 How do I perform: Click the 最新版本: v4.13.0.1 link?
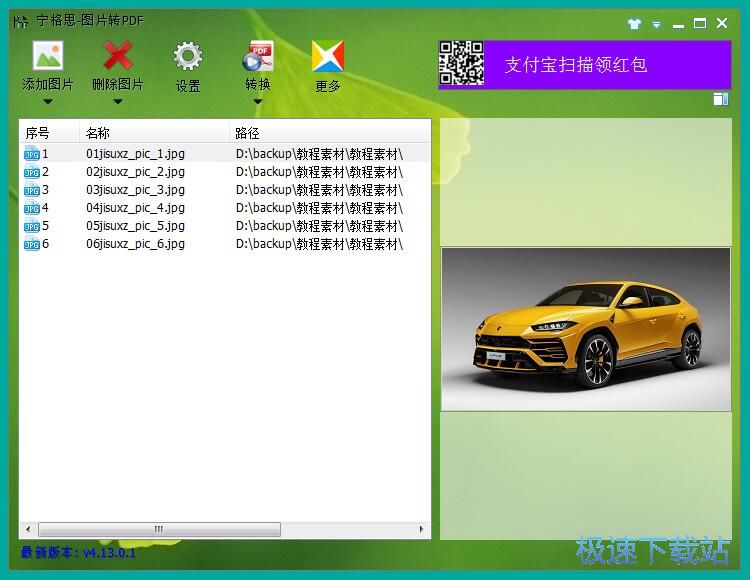[x=78, y=553]
